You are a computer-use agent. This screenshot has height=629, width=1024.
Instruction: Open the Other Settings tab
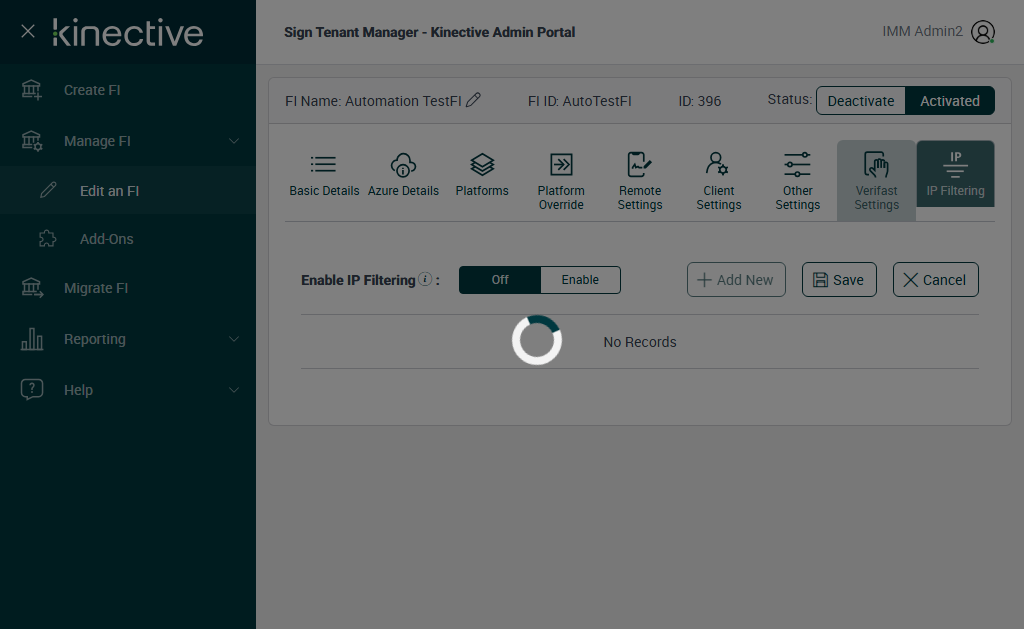[797, 181]
